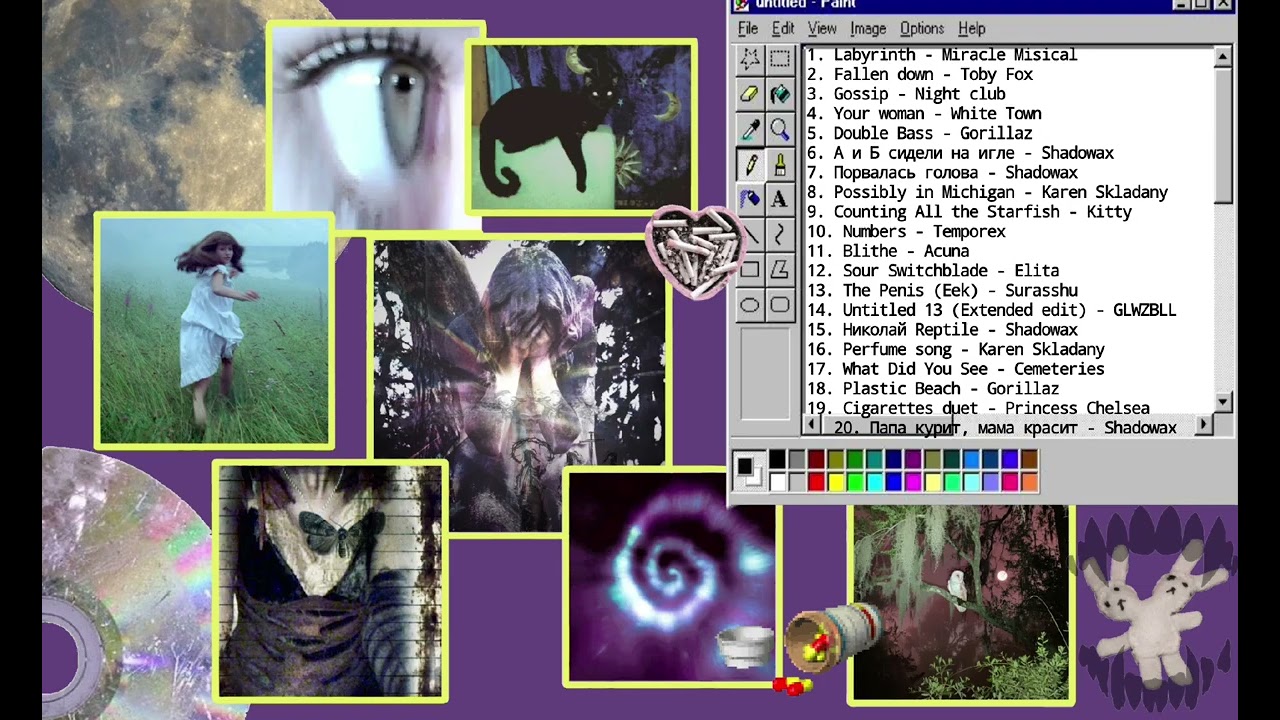Pick the brown palette swatch
The image size is (1280, 720).
pyautogui.click(x=1029, y=459)
